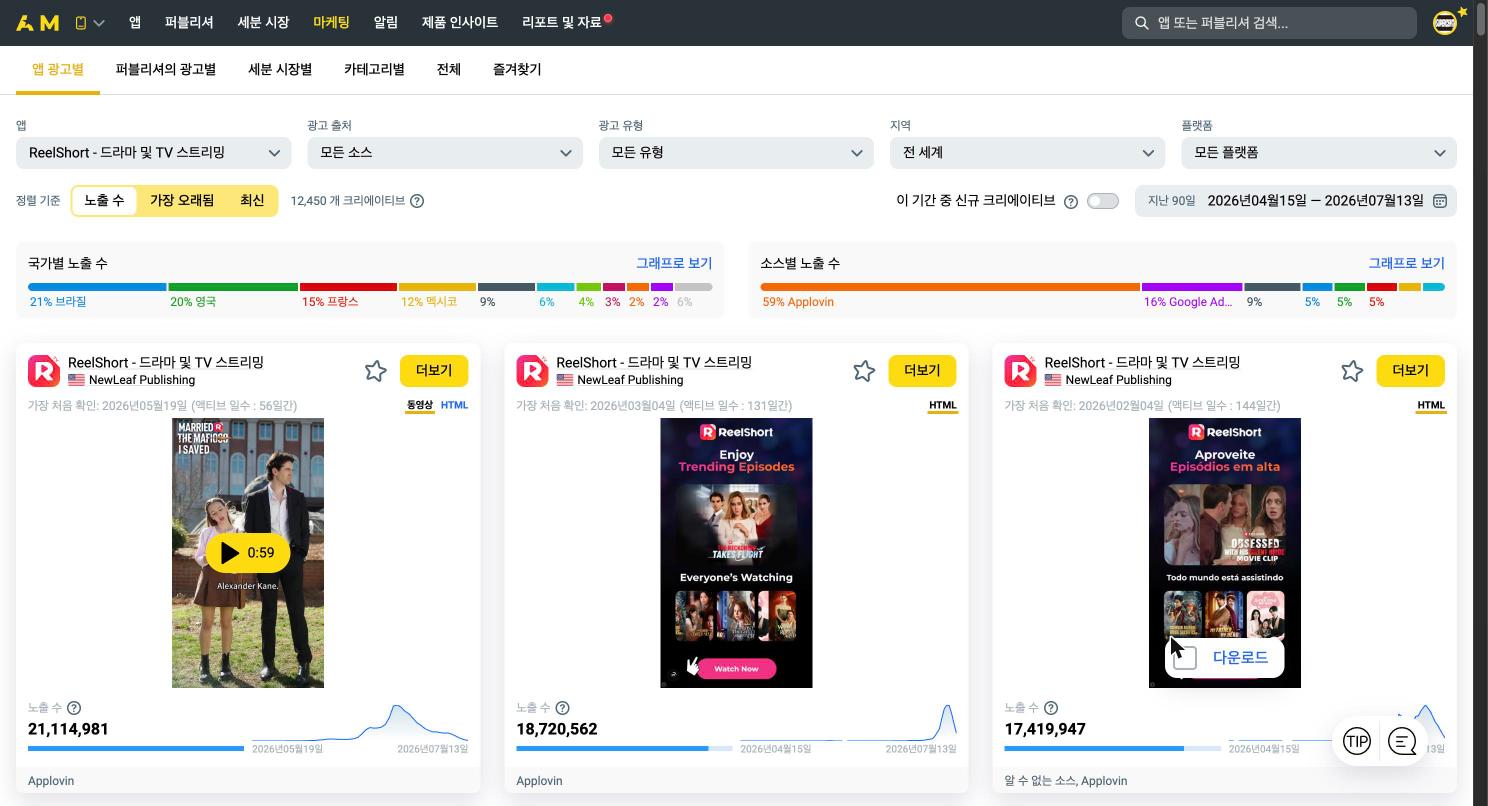This screenshot has width=1488, height=806.
Task: Favorite the 18,720,562 impressions creative star
Action: (864, 371)
